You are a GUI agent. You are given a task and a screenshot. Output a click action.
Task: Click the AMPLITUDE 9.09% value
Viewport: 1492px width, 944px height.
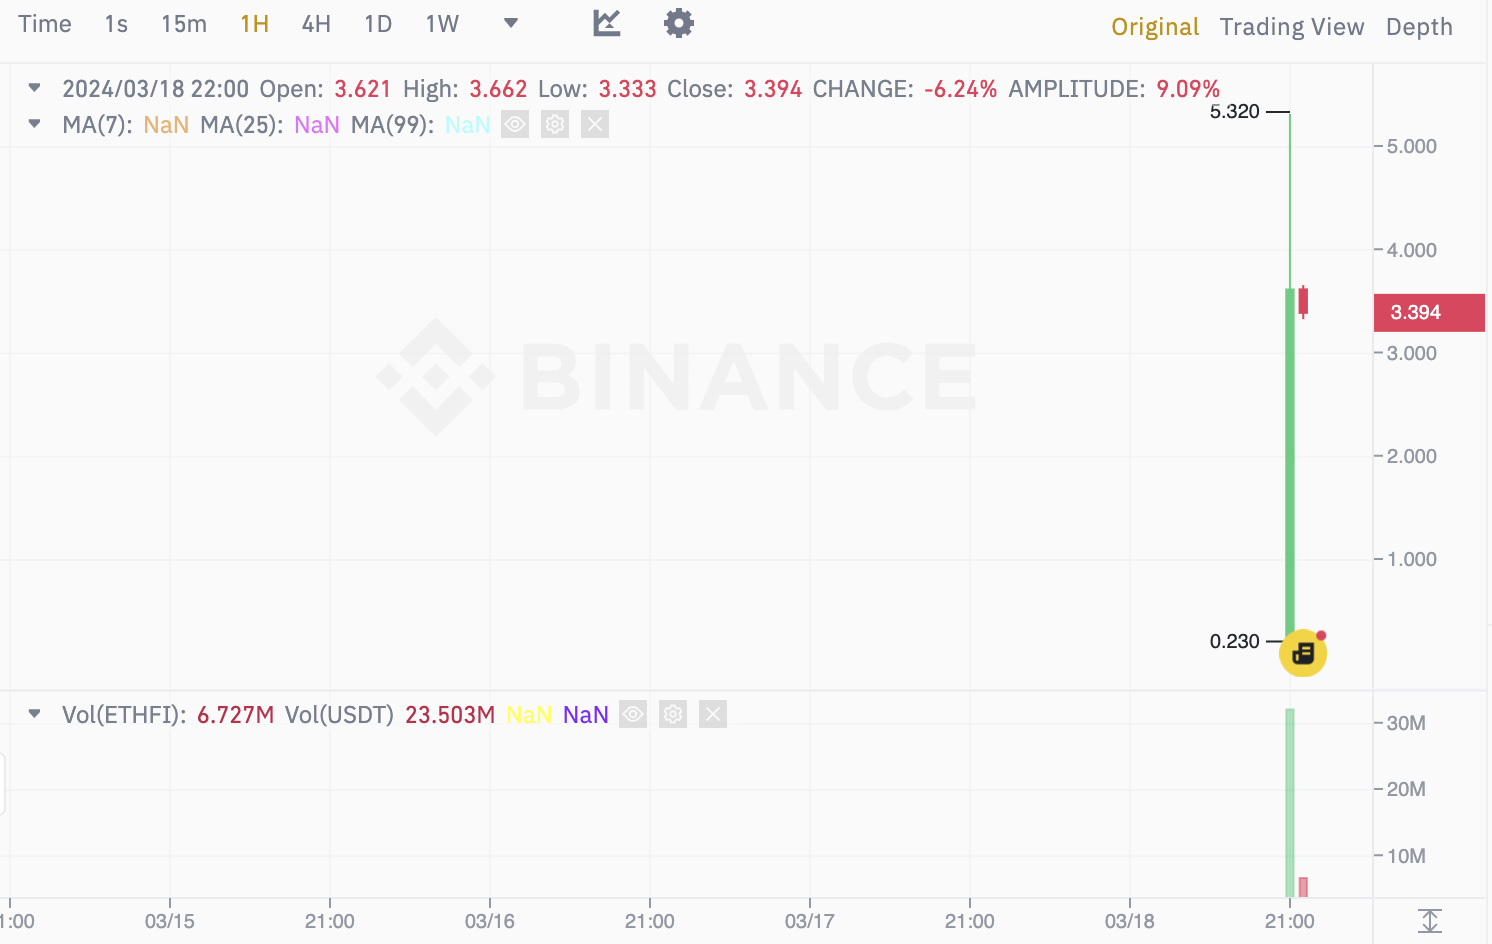click(x=1188, y=89)
